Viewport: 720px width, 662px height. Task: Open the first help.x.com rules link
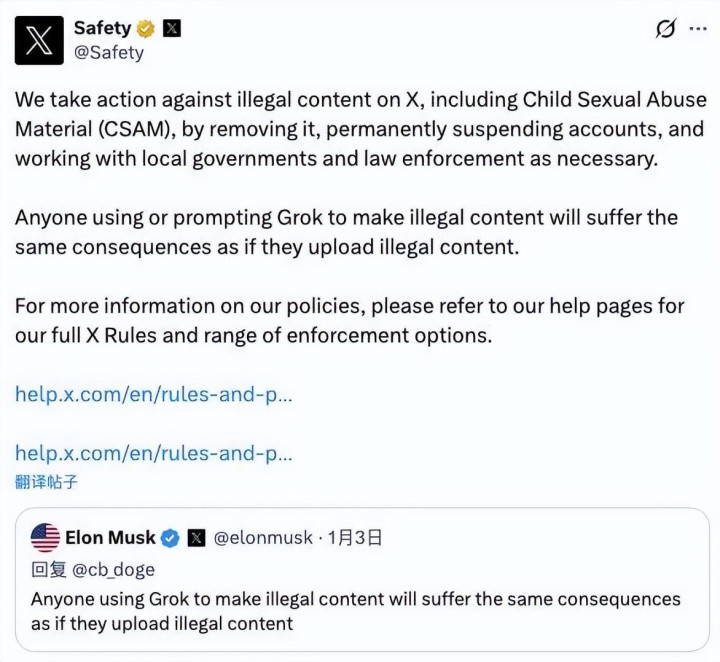point(153,394)
